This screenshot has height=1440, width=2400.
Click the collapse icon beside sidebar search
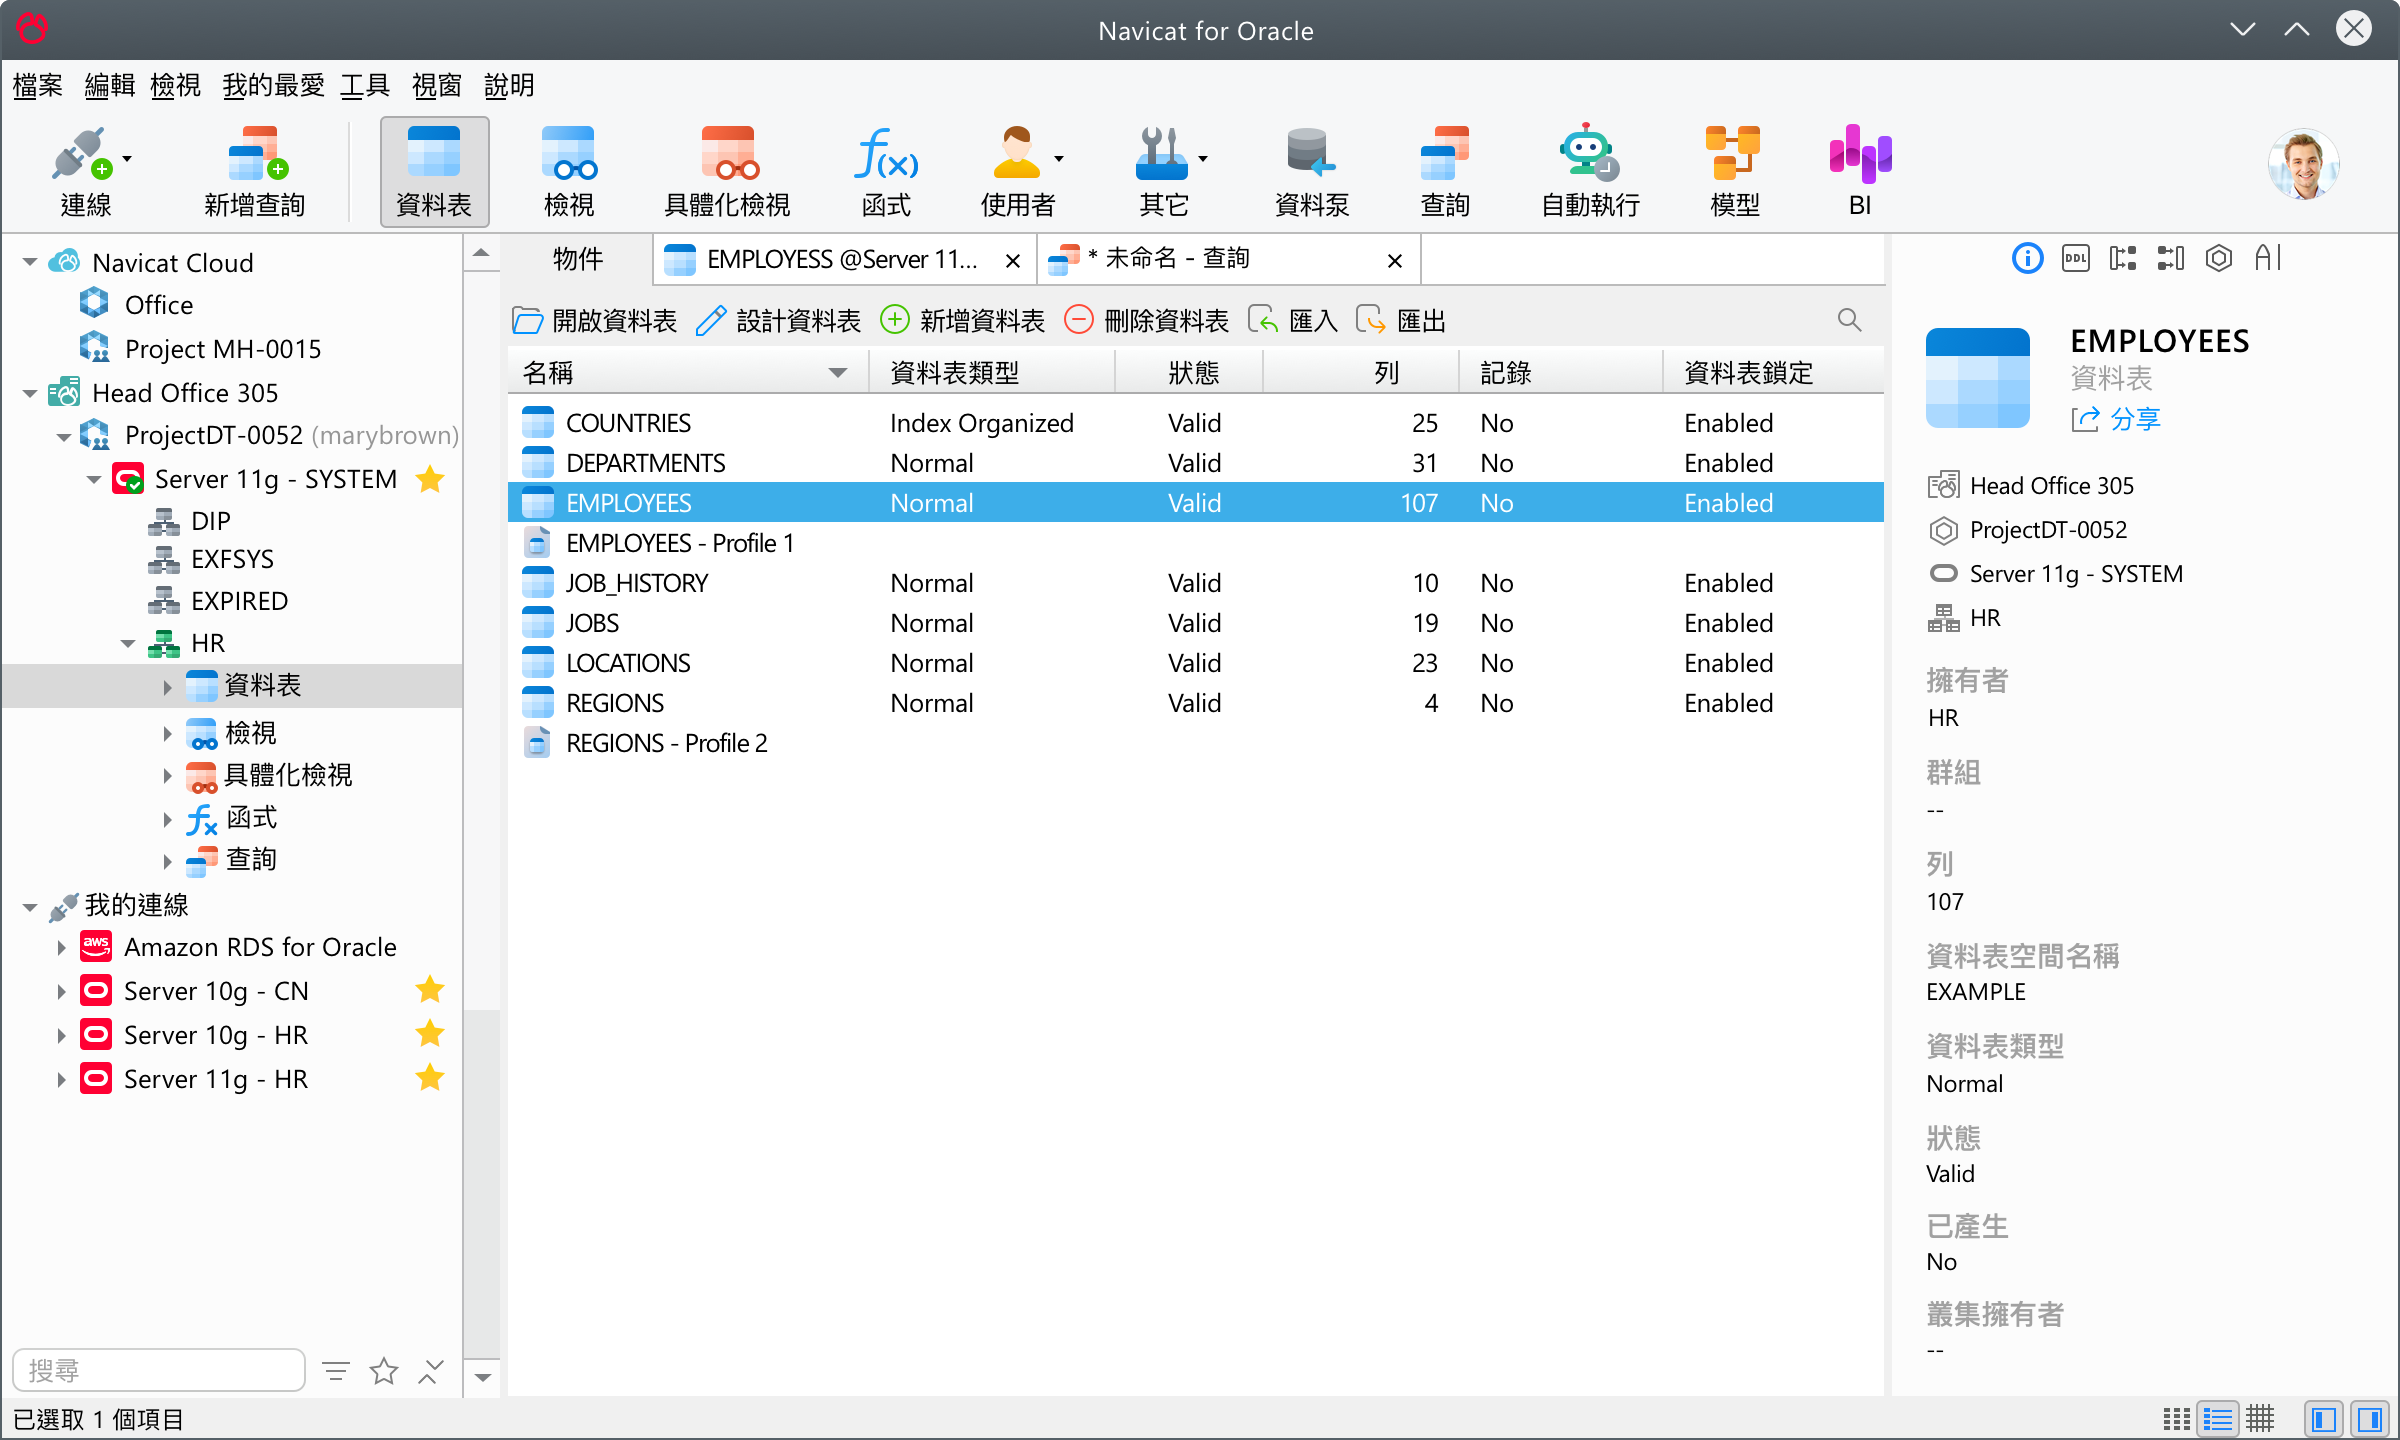point(431,1371)
